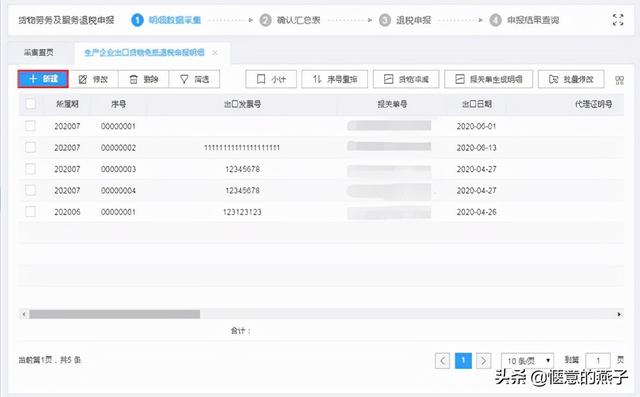
Task: Close the 生产企业出口货物免抵退税申报明细 tab
Action: click(215, 52)
